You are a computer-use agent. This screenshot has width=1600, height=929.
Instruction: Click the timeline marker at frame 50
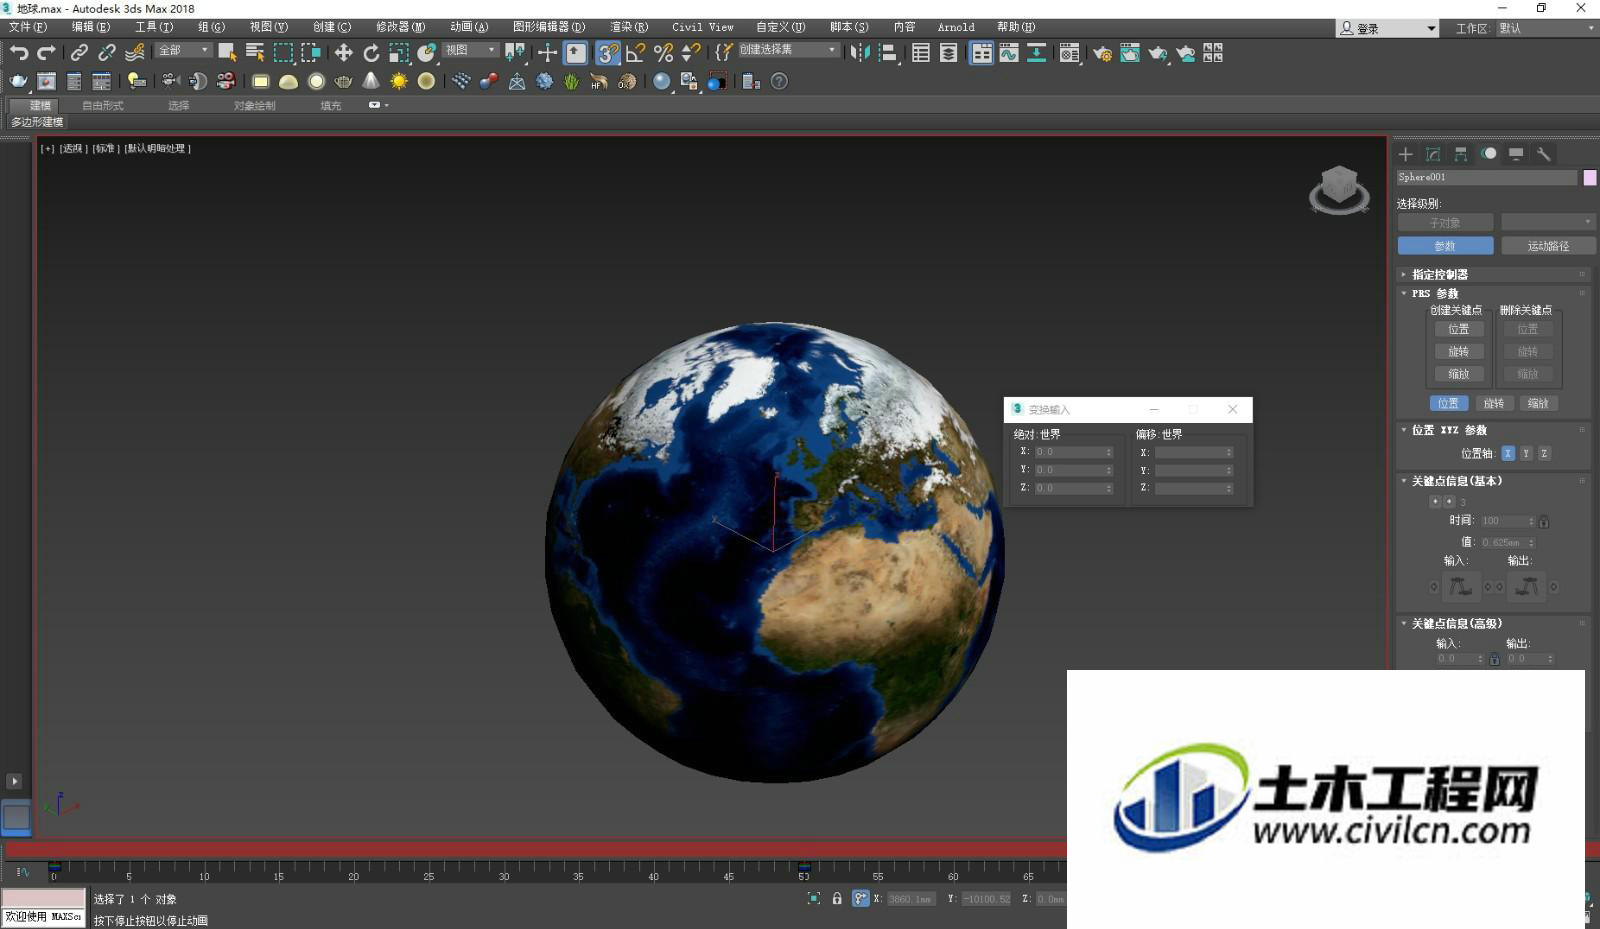point(804,867)
